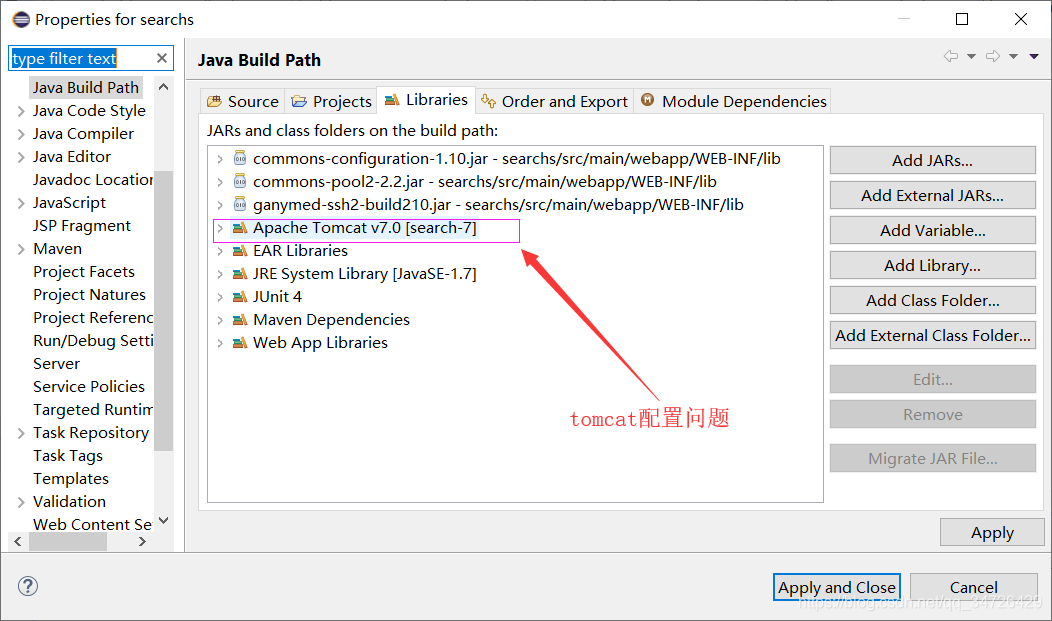
Task: Expand the Apache Tomcat v7.0 tree entry
Action: (221, 227)
